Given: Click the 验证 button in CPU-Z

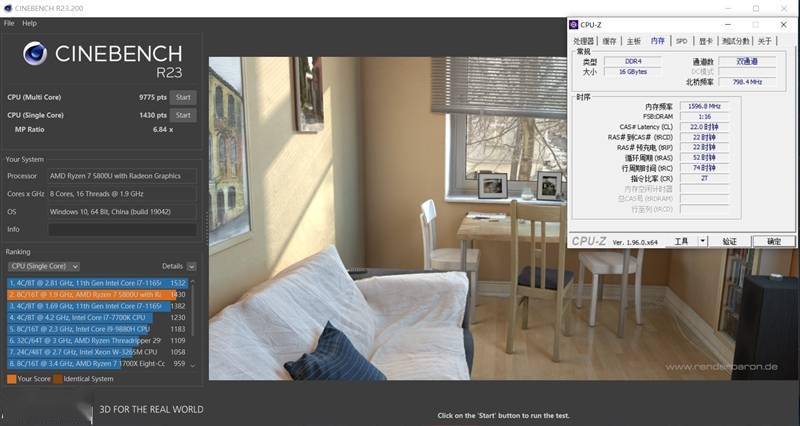Looking at the screenshot, I should pyautogui.click(x=730, y=241).
